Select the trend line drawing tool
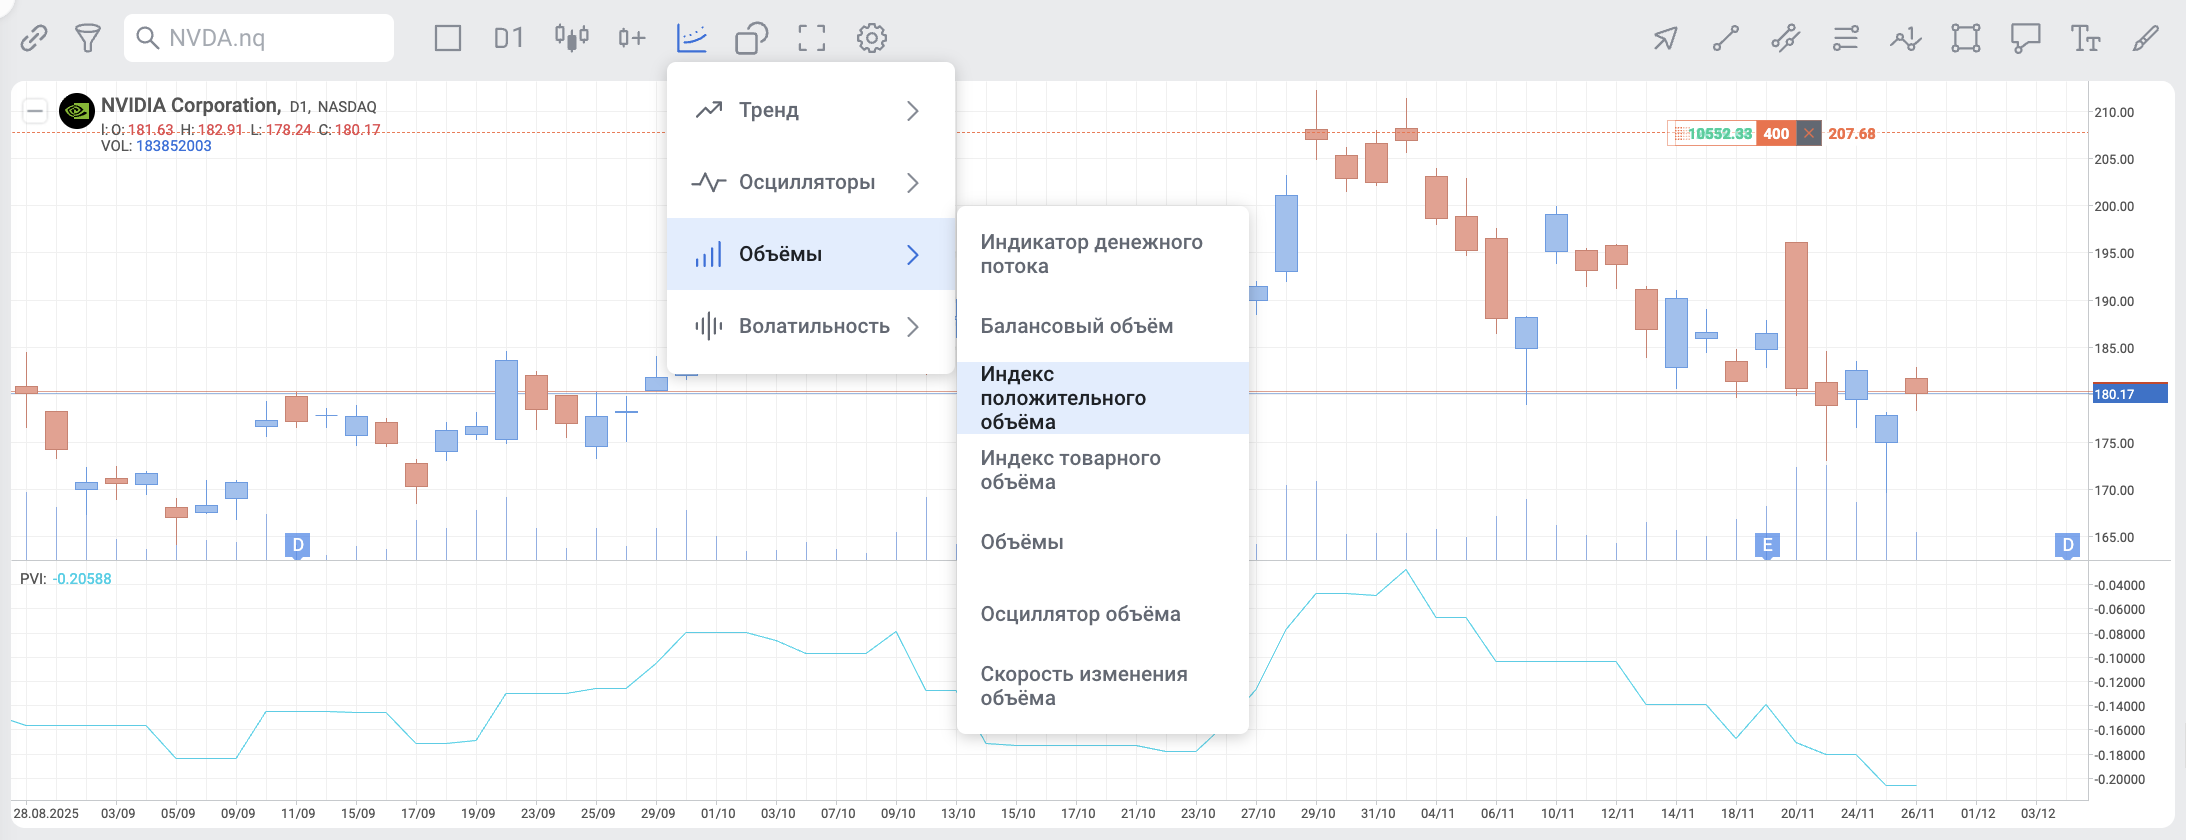The image size is (2186, 840). pos(1726,38)
